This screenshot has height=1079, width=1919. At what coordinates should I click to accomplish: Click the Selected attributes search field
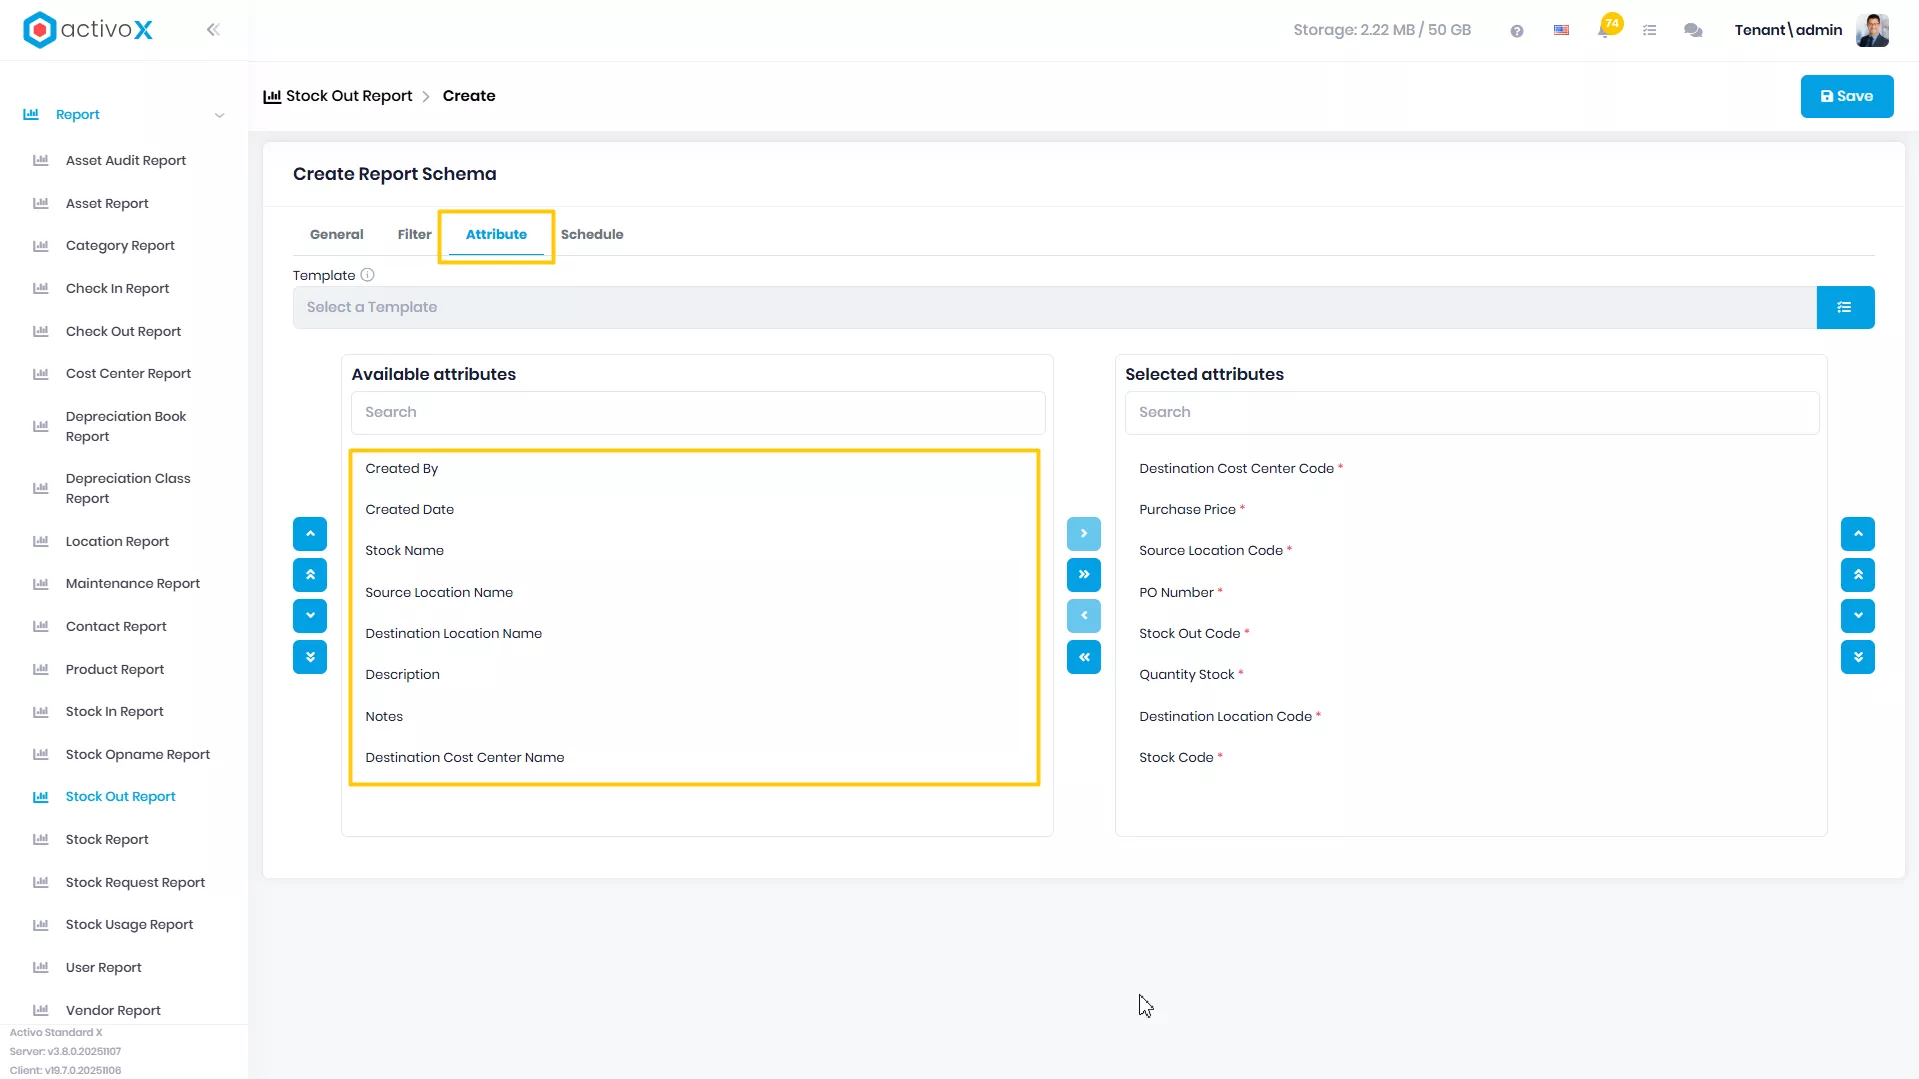click(x=1472, y=413)
